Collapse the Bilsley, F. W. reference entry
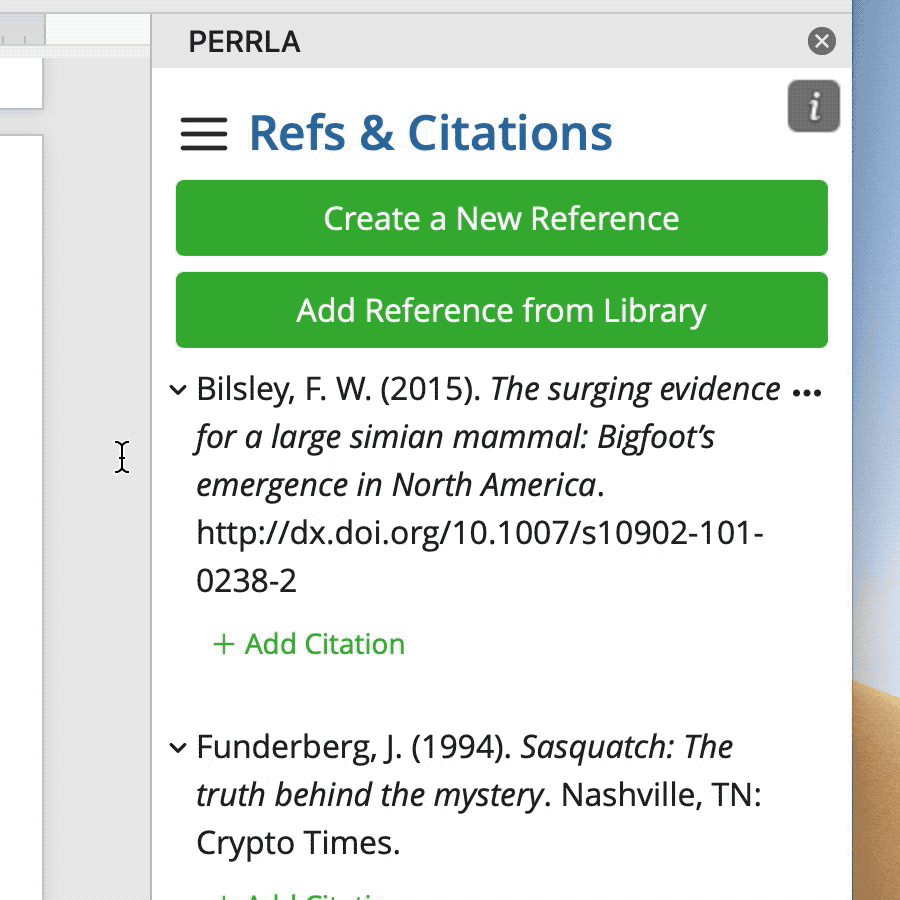This screenshot has height=900, width=900. click(x=177, y=390)
